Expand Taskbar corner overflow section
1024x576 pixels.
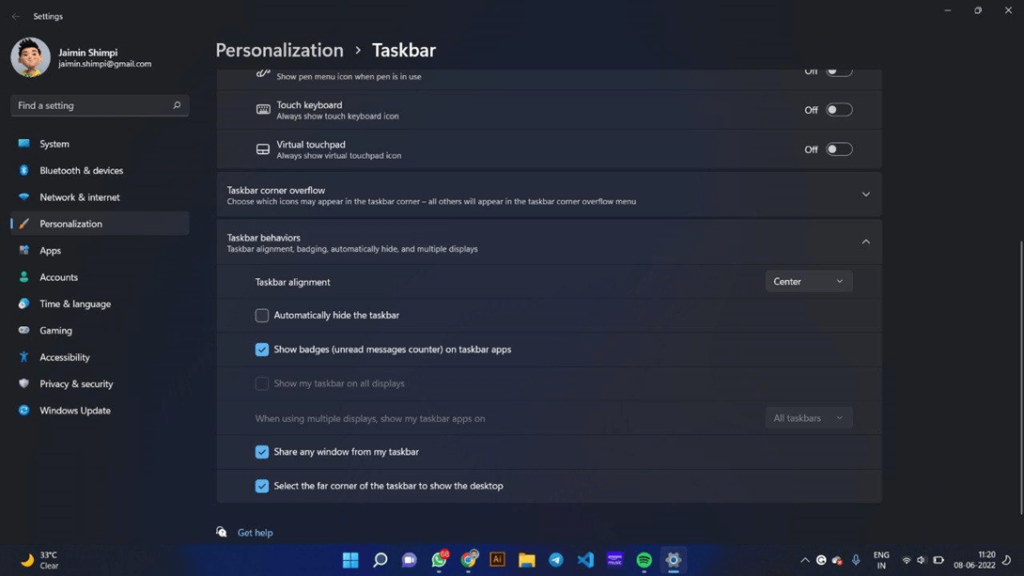(x=865, y=195)
